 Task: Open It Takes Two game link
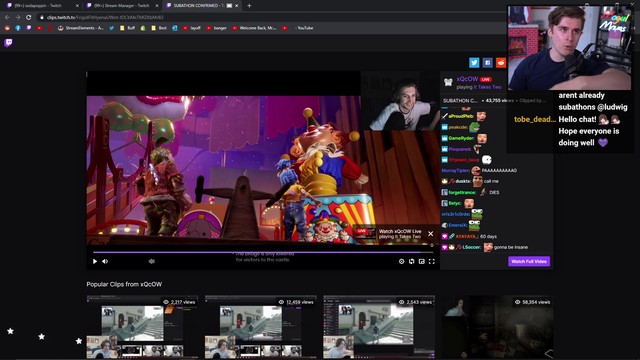pyautogui.click(x=487, y=87)
